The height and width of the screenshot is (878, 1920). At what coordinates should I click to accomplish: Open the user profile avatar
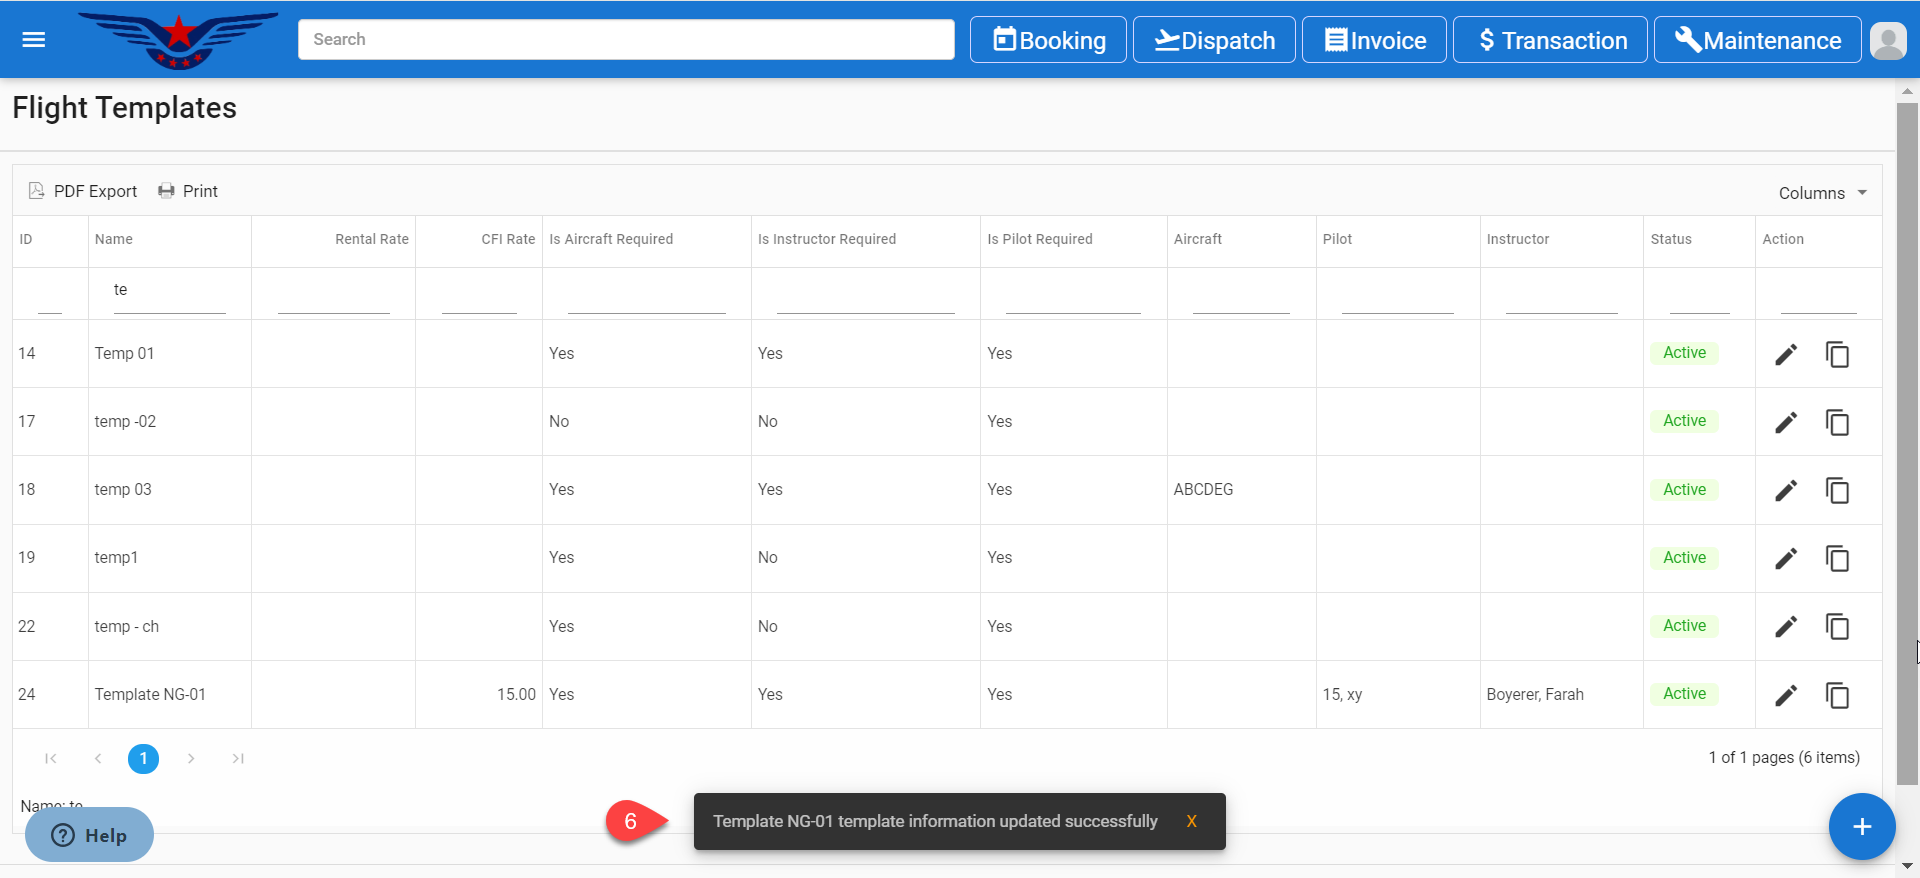point(1887,41)
